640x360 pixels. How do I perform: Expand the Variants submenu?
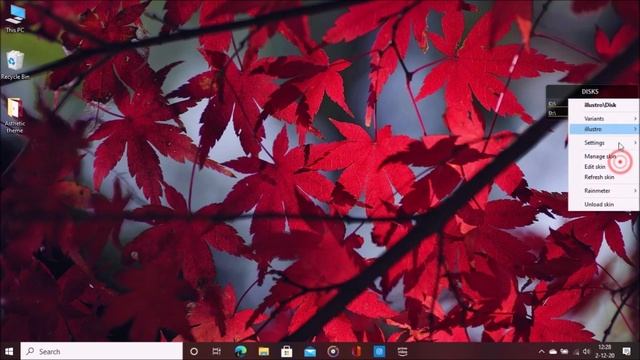(x=604, y=118)
